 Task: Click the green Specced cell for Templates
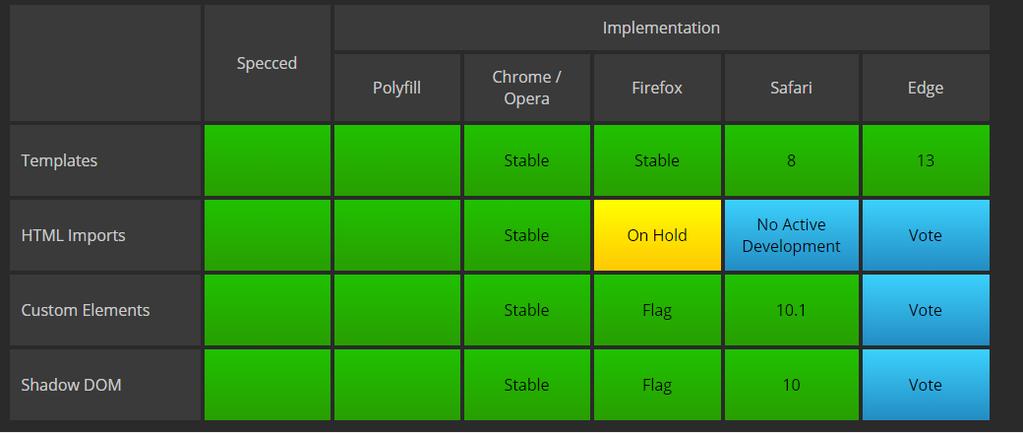click(267, 160)
